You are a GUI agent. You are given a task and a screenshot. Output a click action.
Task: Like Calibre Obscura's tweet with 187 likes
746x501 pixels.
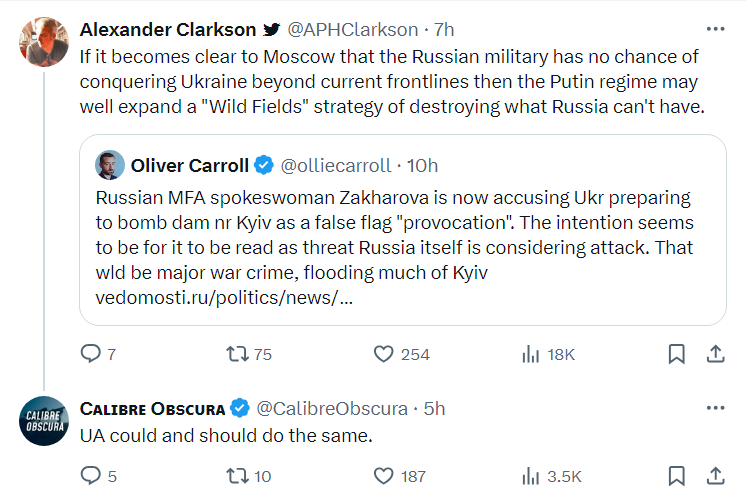click(383, 476)
